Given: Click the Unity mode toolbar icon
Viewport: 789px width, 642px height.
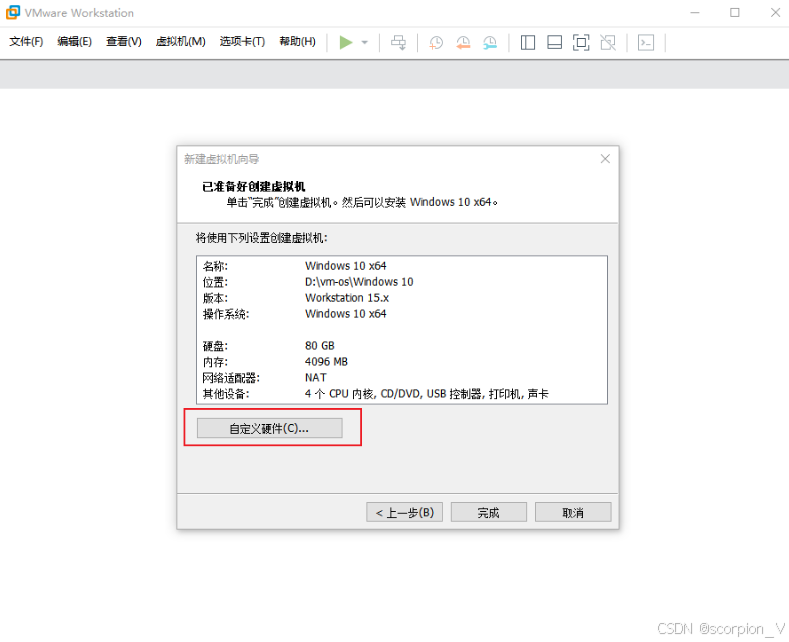Looking at the screenshot, I should click(x=607, y=42).
